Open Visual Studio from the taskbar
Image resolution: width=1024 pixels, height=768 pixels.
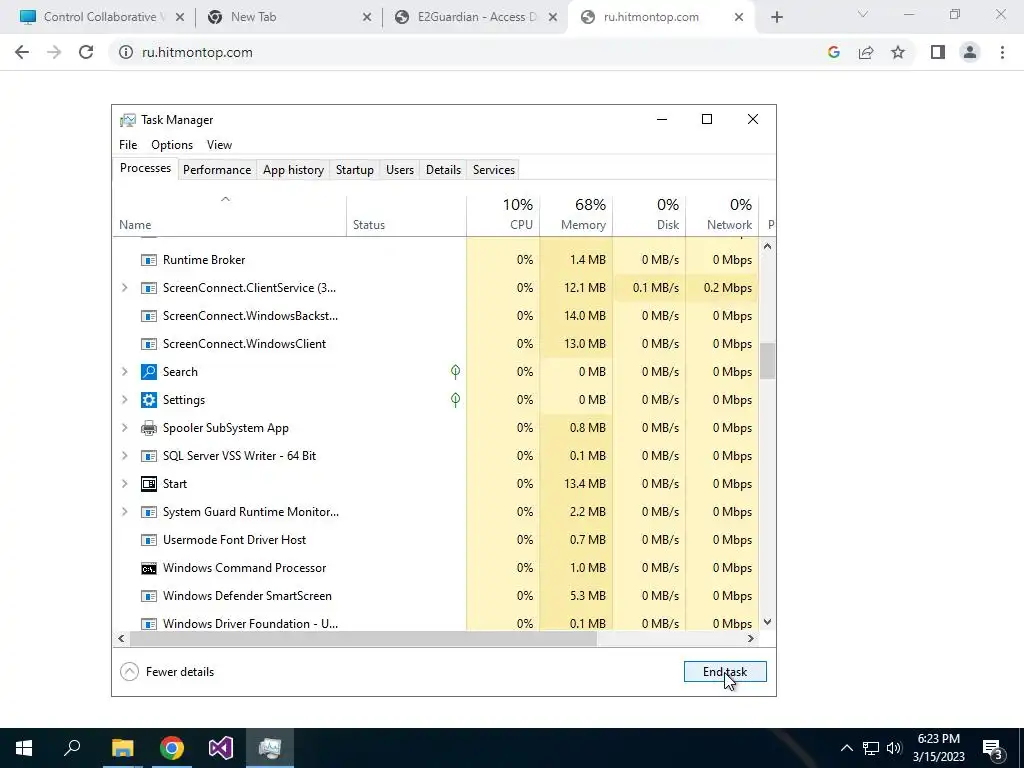click(x=221, y=748)
